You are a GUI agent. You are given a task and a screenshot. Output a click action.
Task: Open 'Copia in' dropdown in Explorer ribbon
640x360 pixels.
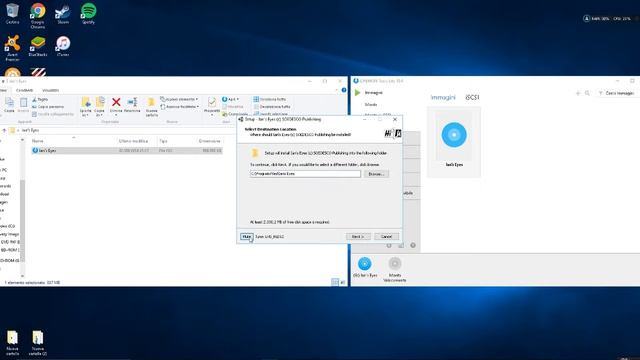100,107
